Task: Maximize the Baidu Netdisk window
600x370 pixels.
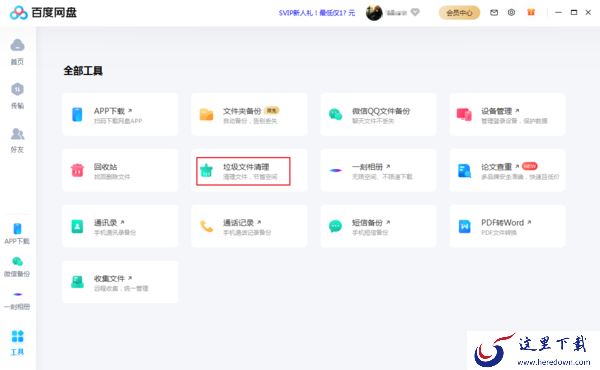Action: (x=574, y=13)
